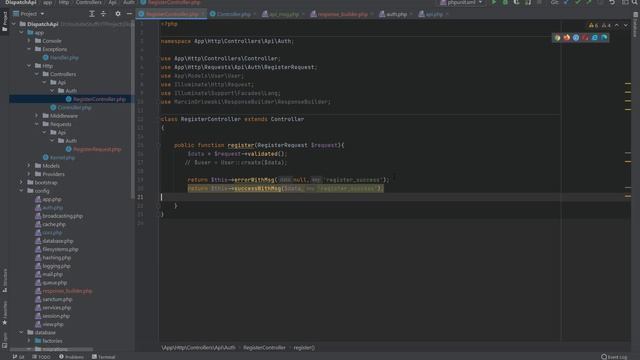Open the Terminal tool window
The height and width of the screenshot is (360, 640).
coord(104,357)
